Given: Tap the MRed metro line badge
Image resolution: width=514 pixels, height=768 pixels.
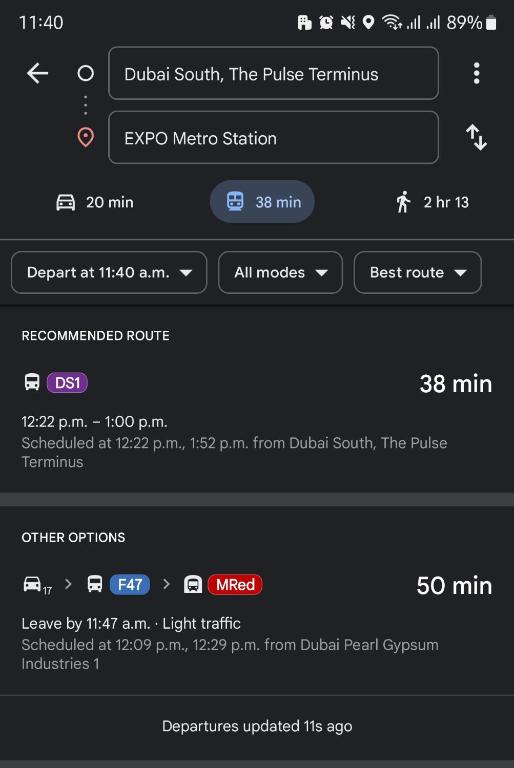Looking at the screenshot, I should point(235,584).
